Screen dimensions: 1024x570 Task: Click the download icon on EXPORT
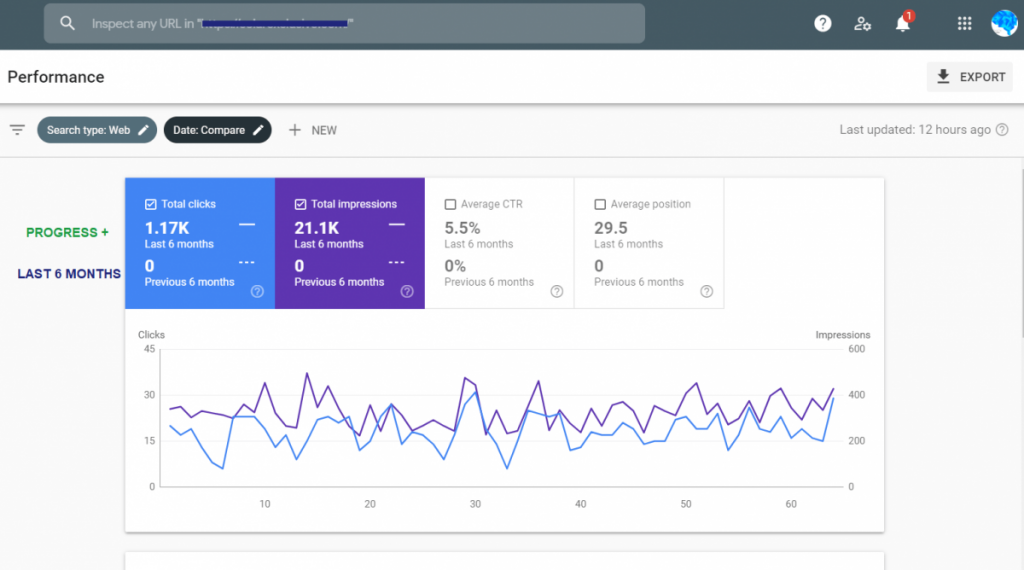click(x=943, y=77)
